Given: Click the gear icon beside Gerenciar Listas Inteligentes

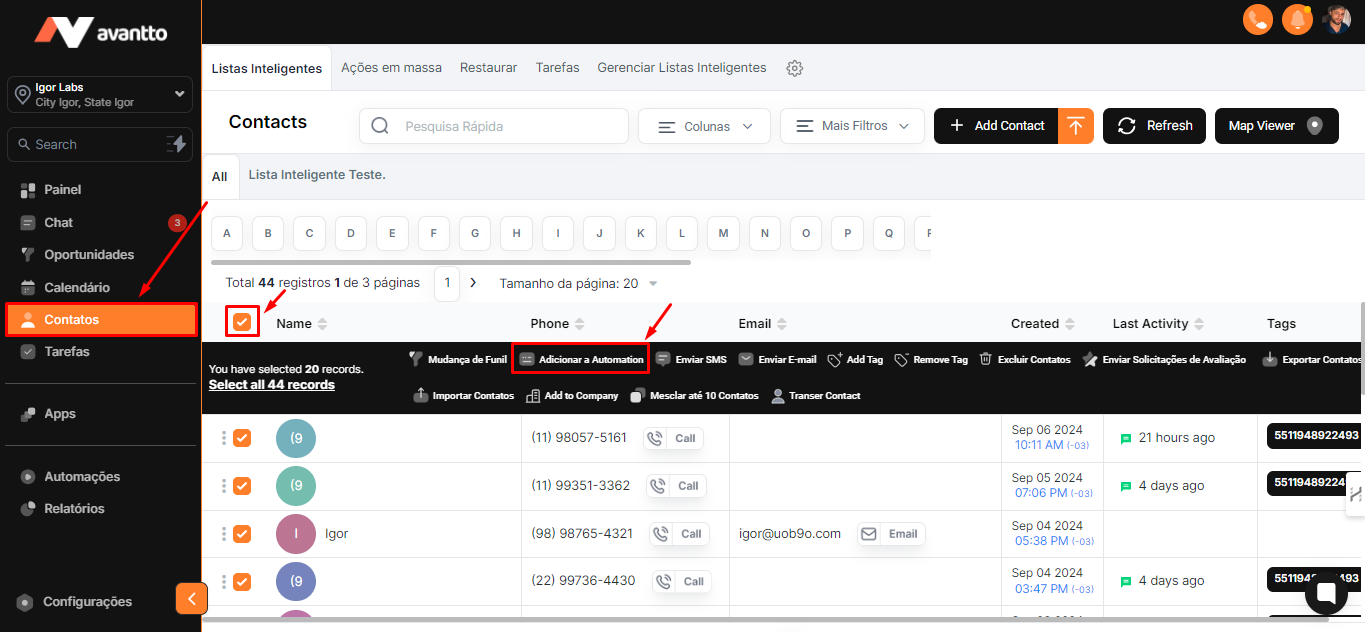Looking at the screenshot, I should (794, 68).
